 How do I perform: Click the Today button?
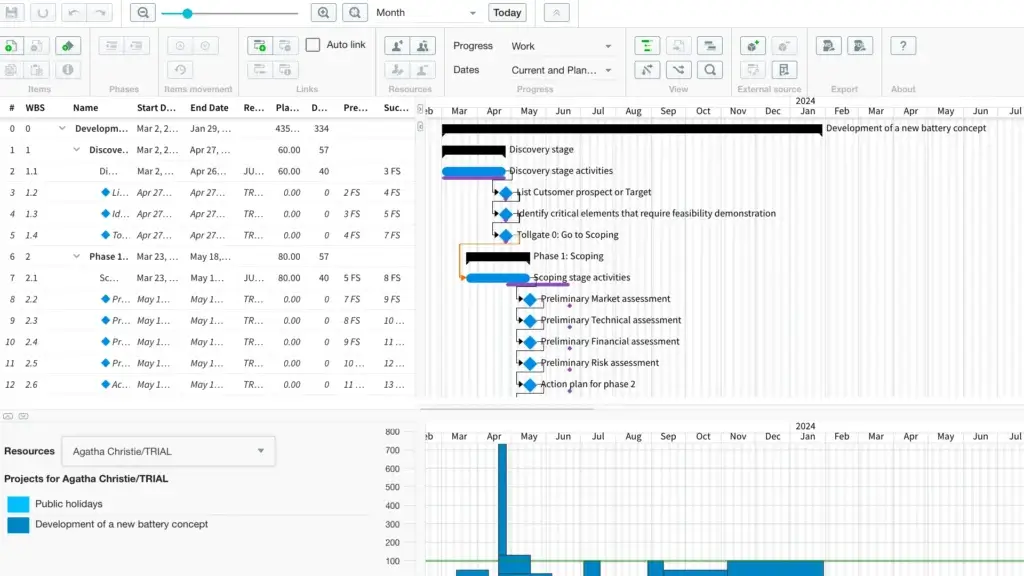(507, 12)
